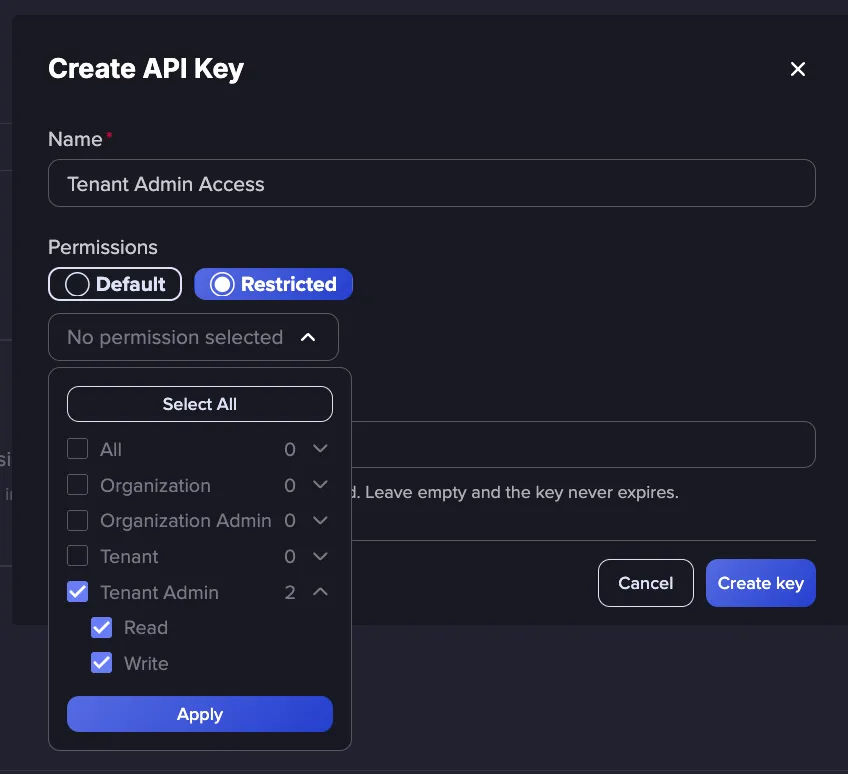Expand the Organization group chevron
The width and height of the screenshot is (848, 774).
click(x=320, y=484)
